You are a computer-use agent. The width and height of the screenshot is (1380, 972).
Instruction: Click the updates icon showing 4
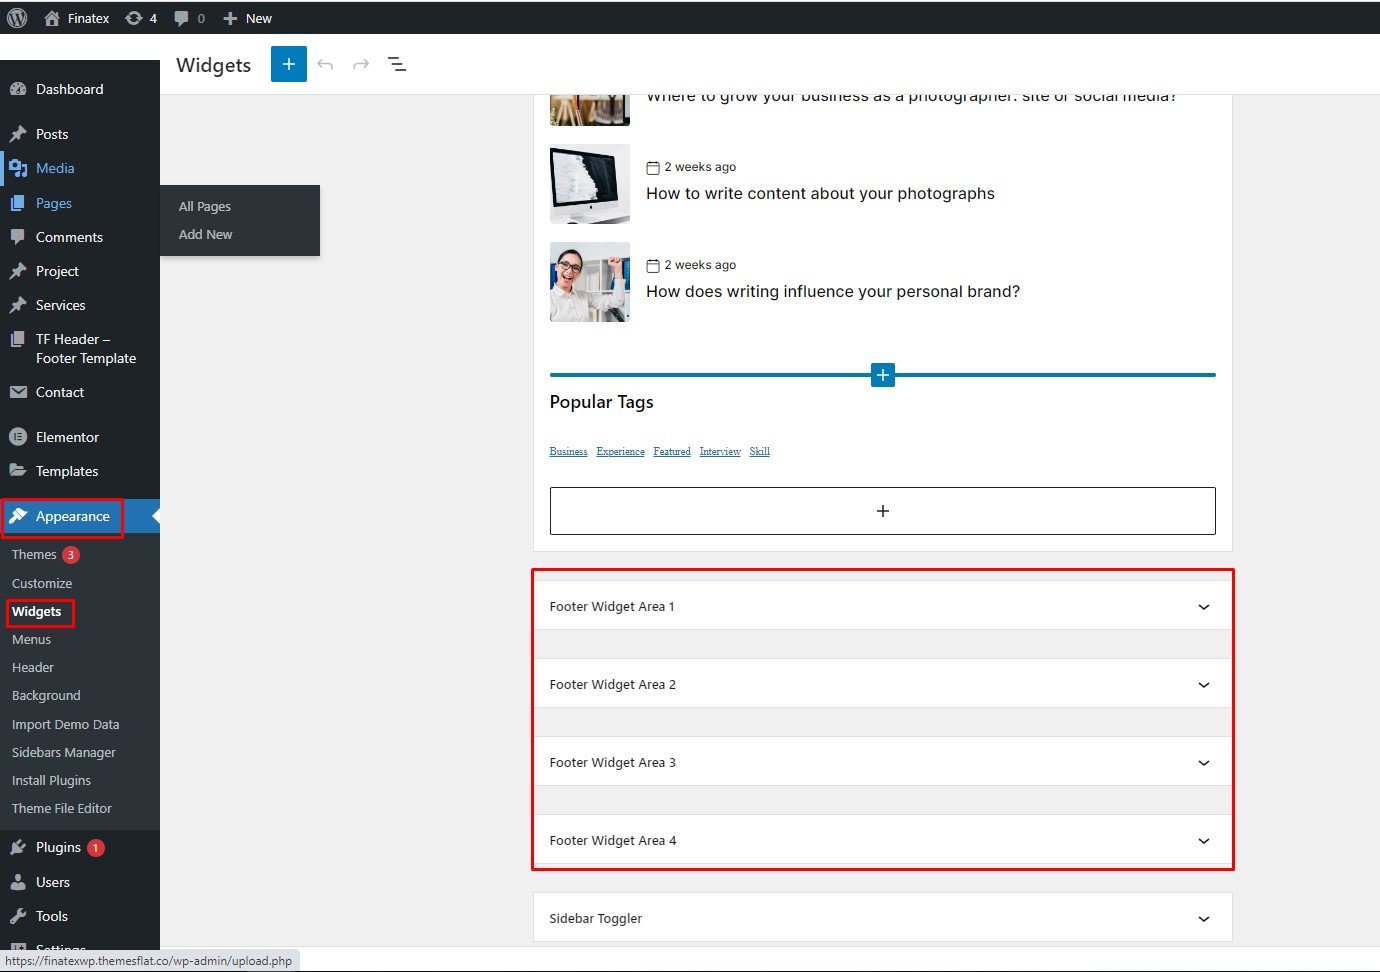(x=141, y=18)
